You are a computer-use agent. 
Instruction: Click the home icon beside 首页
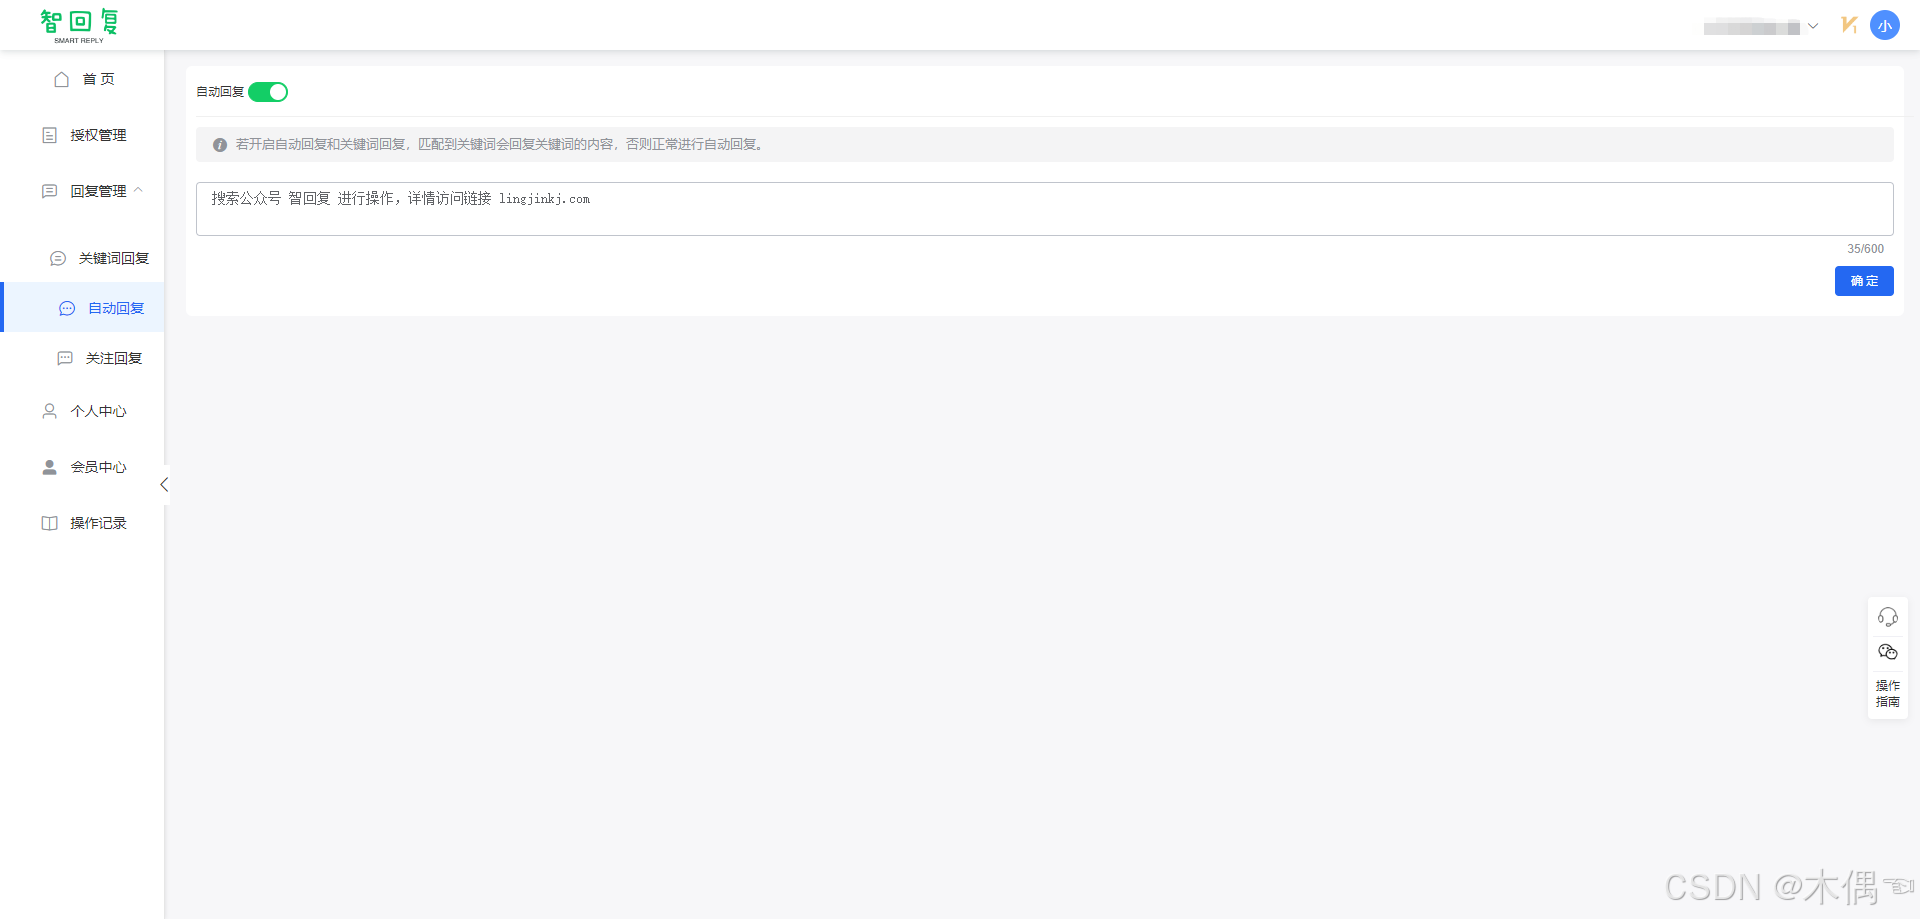click(x=61, y=79)
